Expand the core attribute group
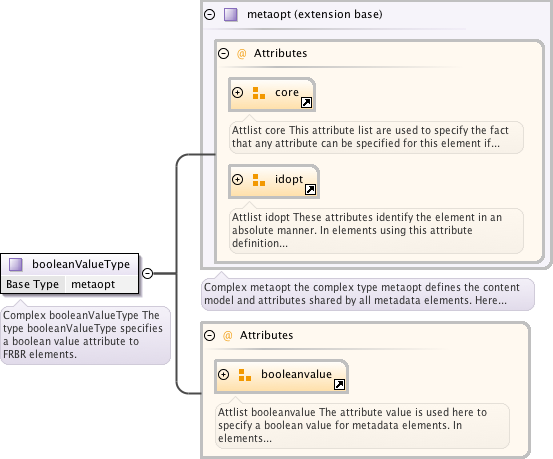Viewport: 553px width, 459px height. [x=237, y=92]
